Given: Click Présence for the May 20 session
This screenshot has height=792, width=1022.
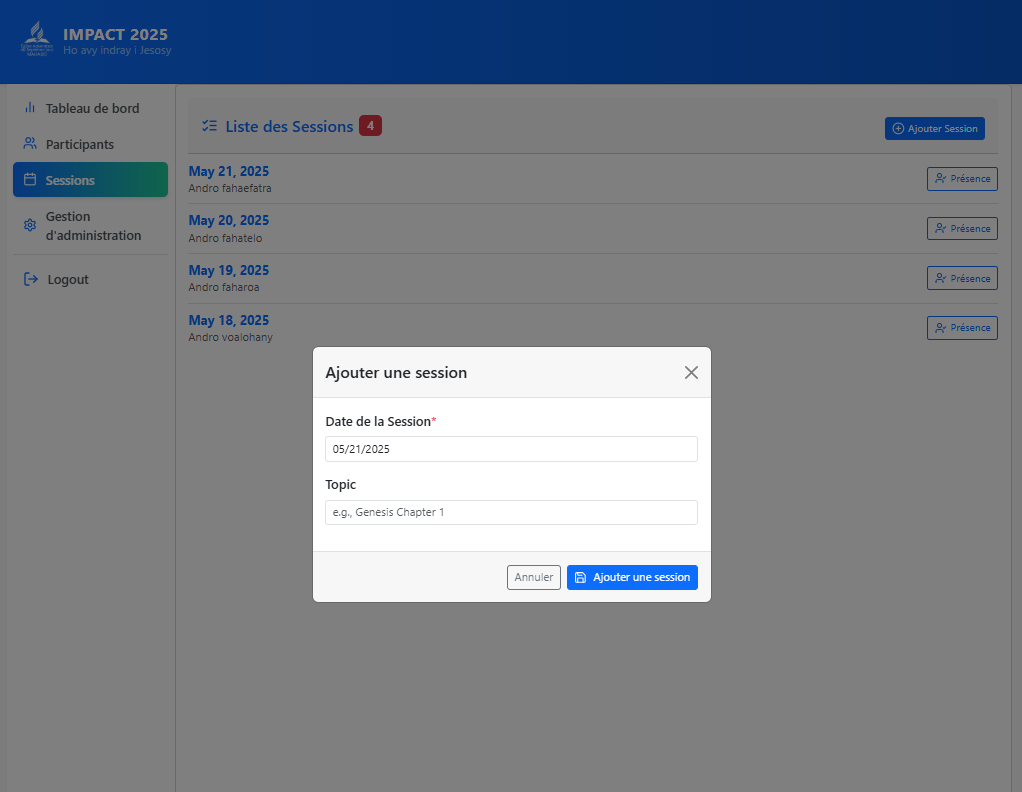Looking at the screenshot, I should [x=962, y=228].
